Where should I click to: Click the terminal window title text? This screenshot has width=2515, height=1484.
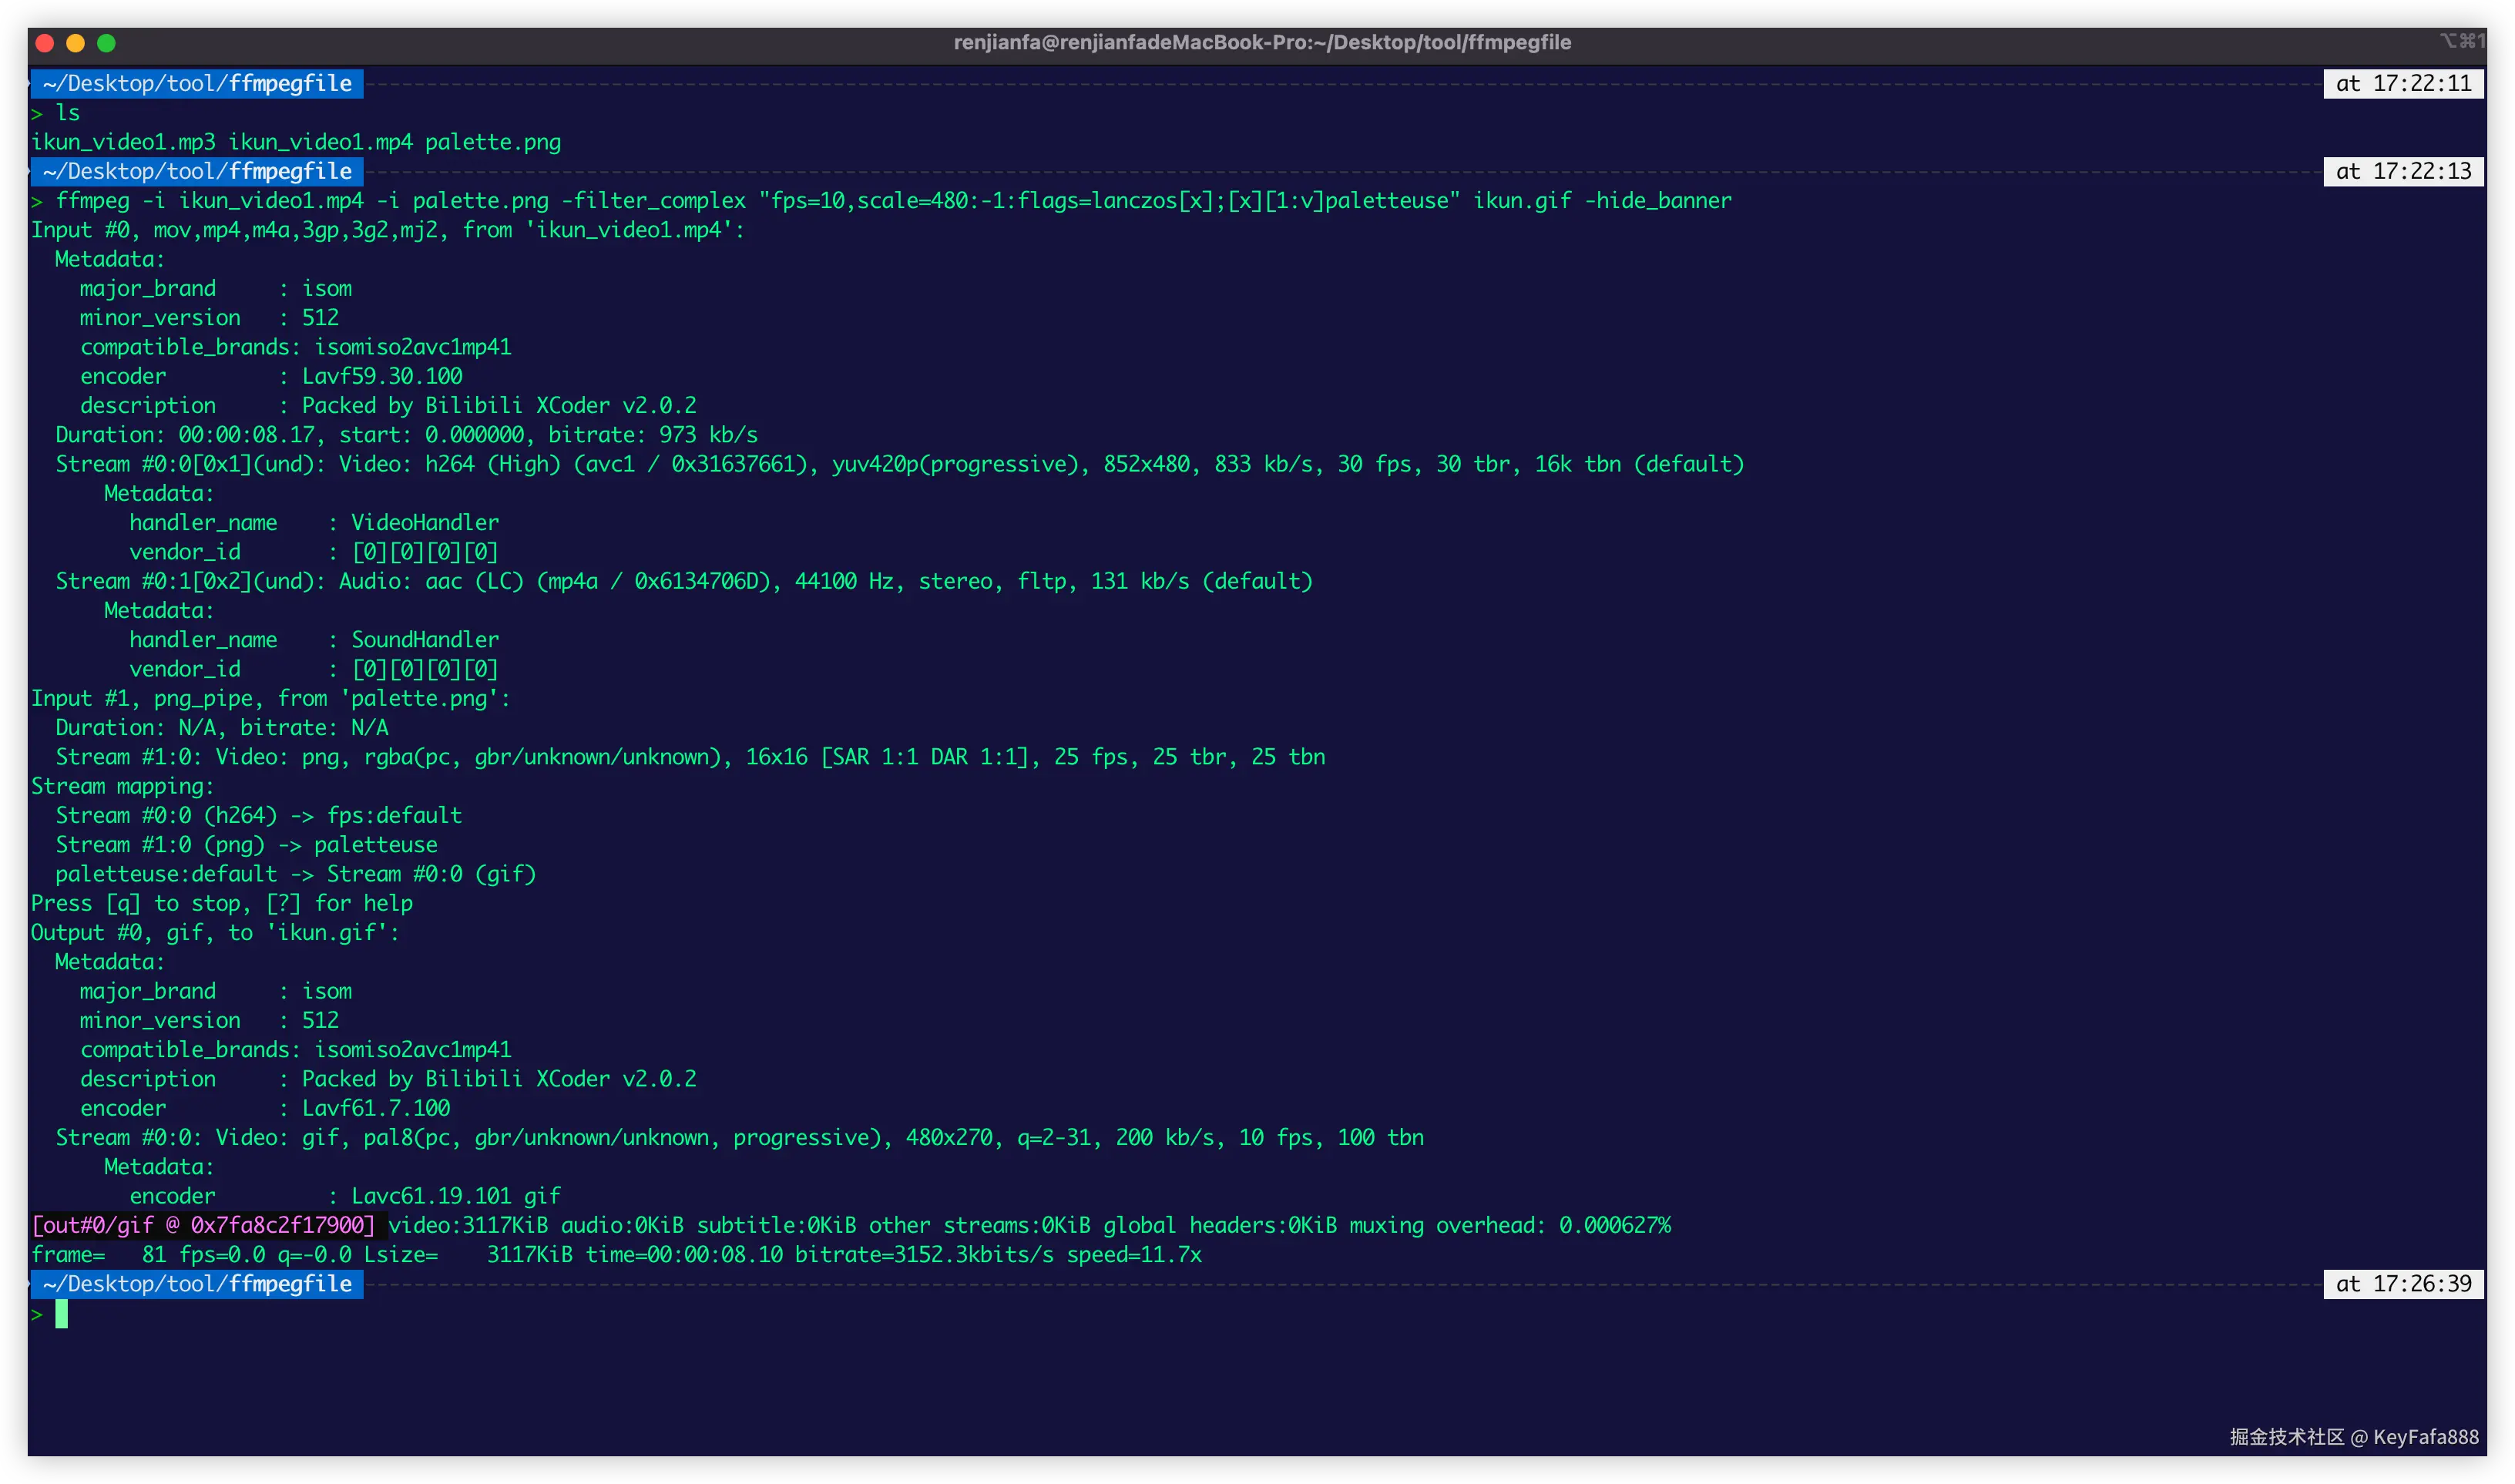coord(1261,43)
